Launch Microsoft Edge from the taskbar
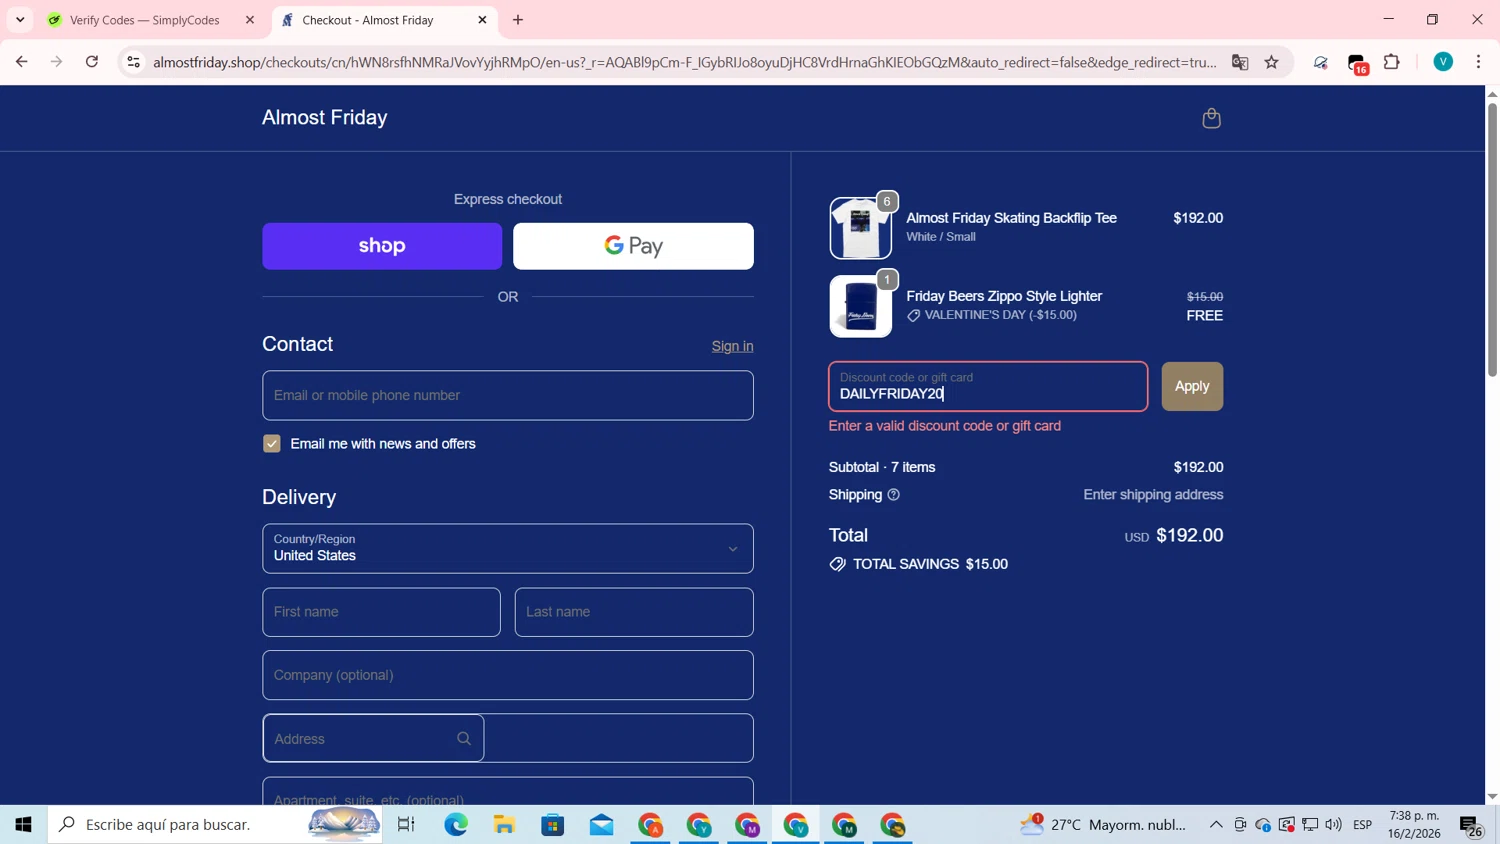The height and width of the screenshot is (844, 1500). tap(456, 825)
